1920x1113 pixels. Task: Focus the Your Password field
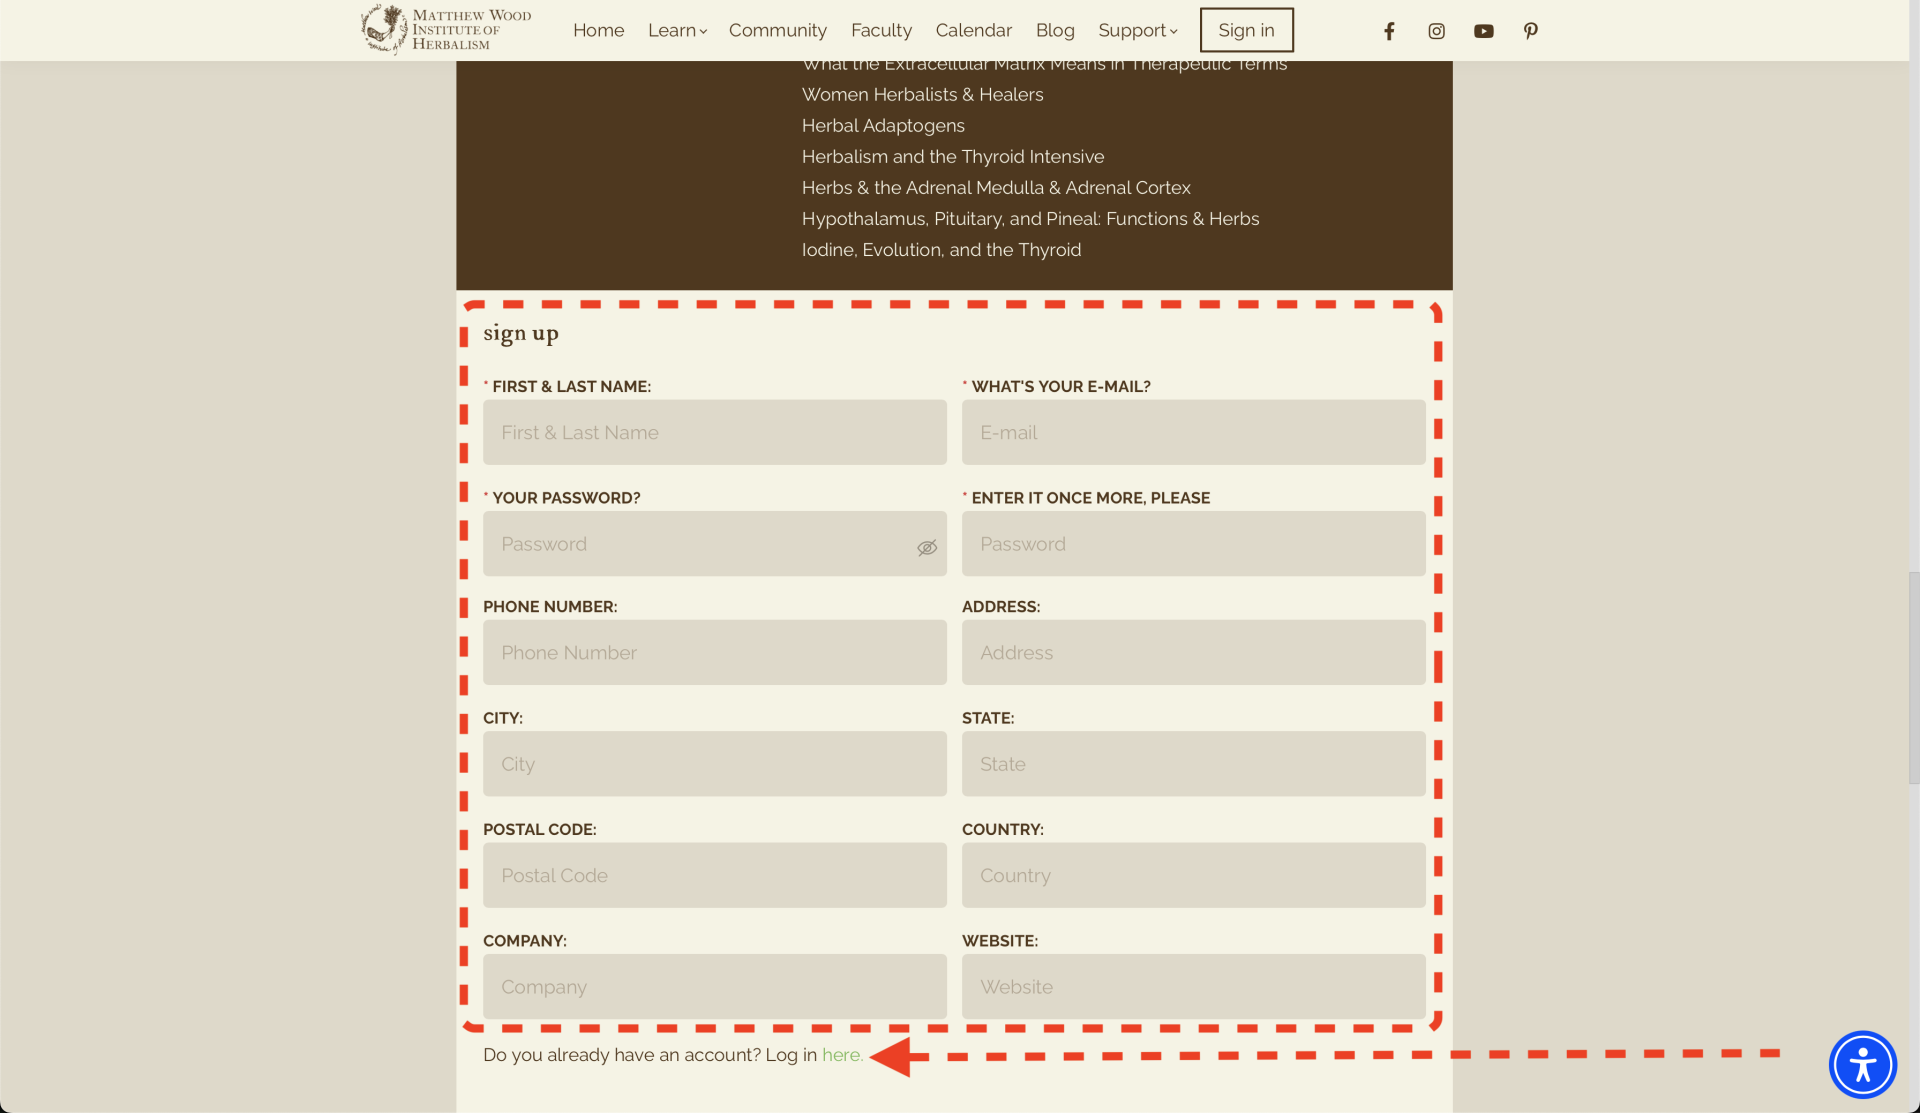click(x=714, y=544)
